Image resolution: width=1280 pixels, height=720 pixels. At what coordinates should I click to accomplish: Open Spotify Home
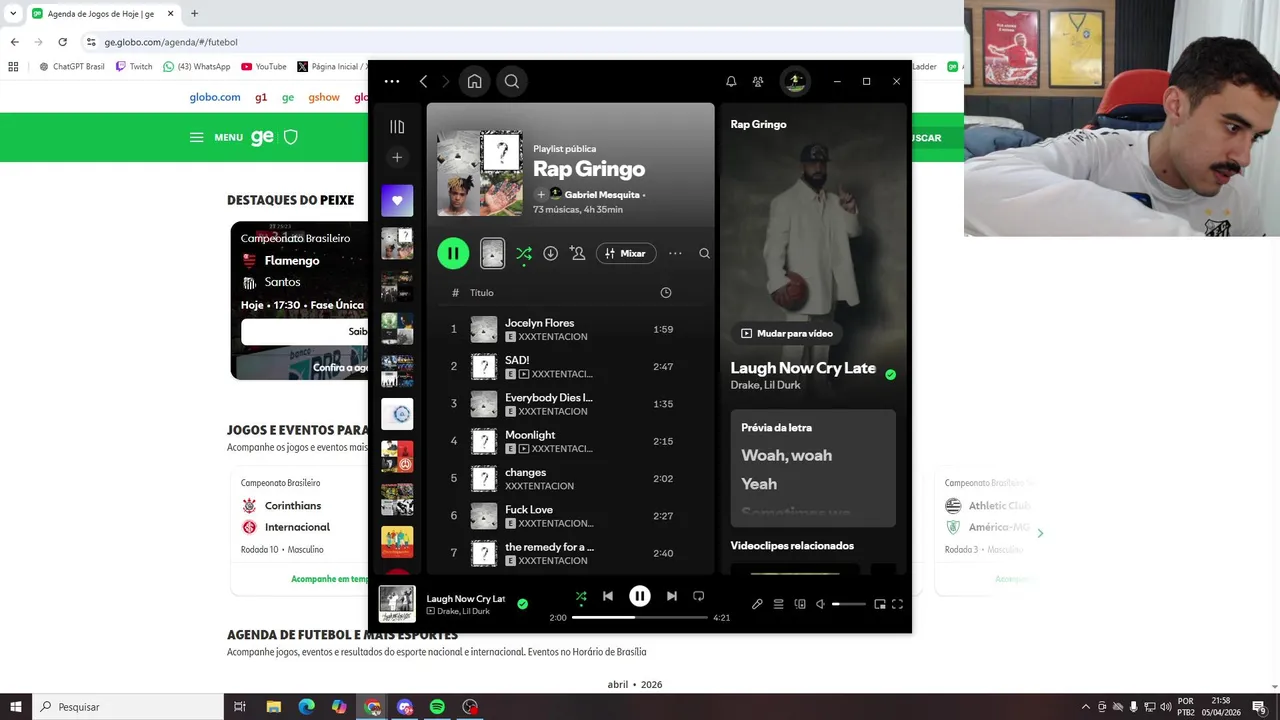click(x=475, y=82)
